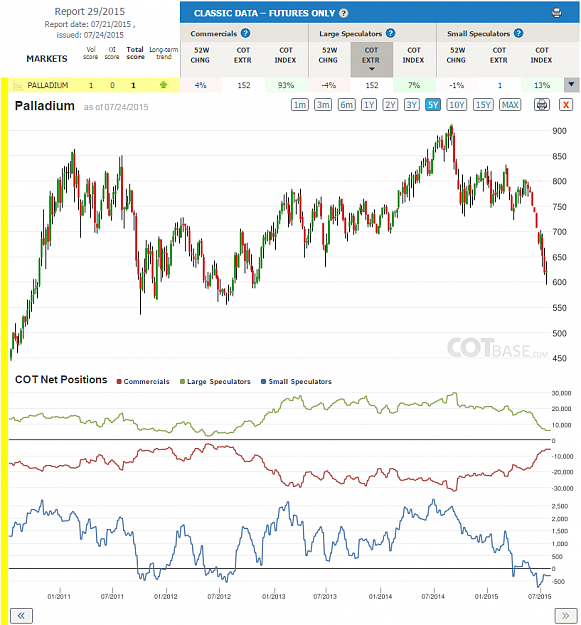Image resolution: width=581 pixels, height=625 pixels.
Task: Sort by Large Speculators COT EXTR
Action: pos(371,59)
